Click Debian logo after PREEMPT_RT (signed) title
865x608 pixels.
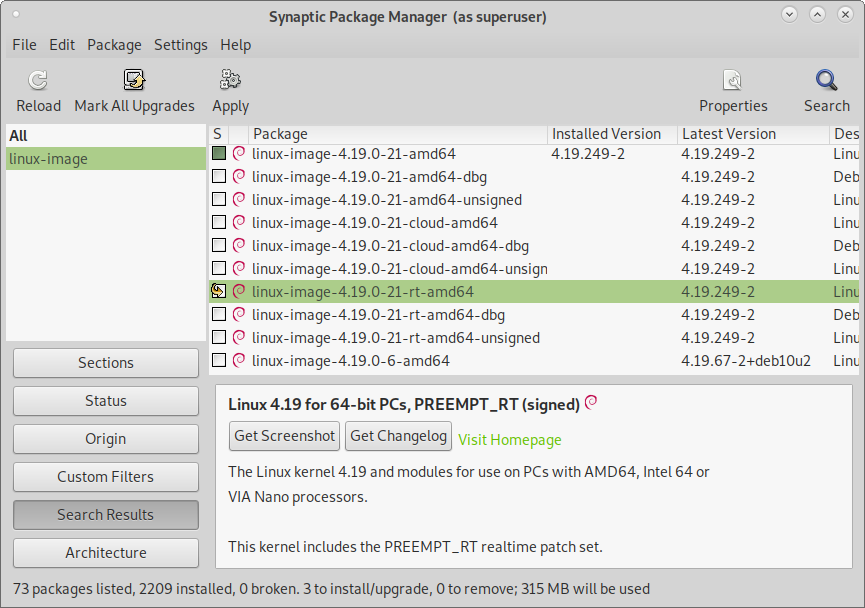click(x=591, y=403)
